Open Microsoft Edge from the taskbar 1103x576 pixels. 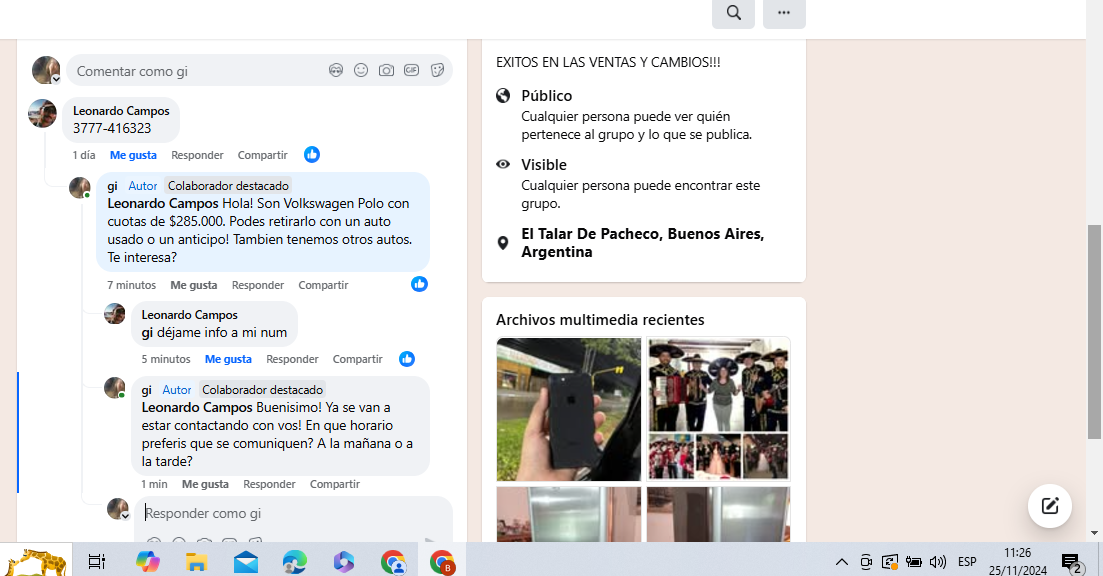tap(295, 561)
